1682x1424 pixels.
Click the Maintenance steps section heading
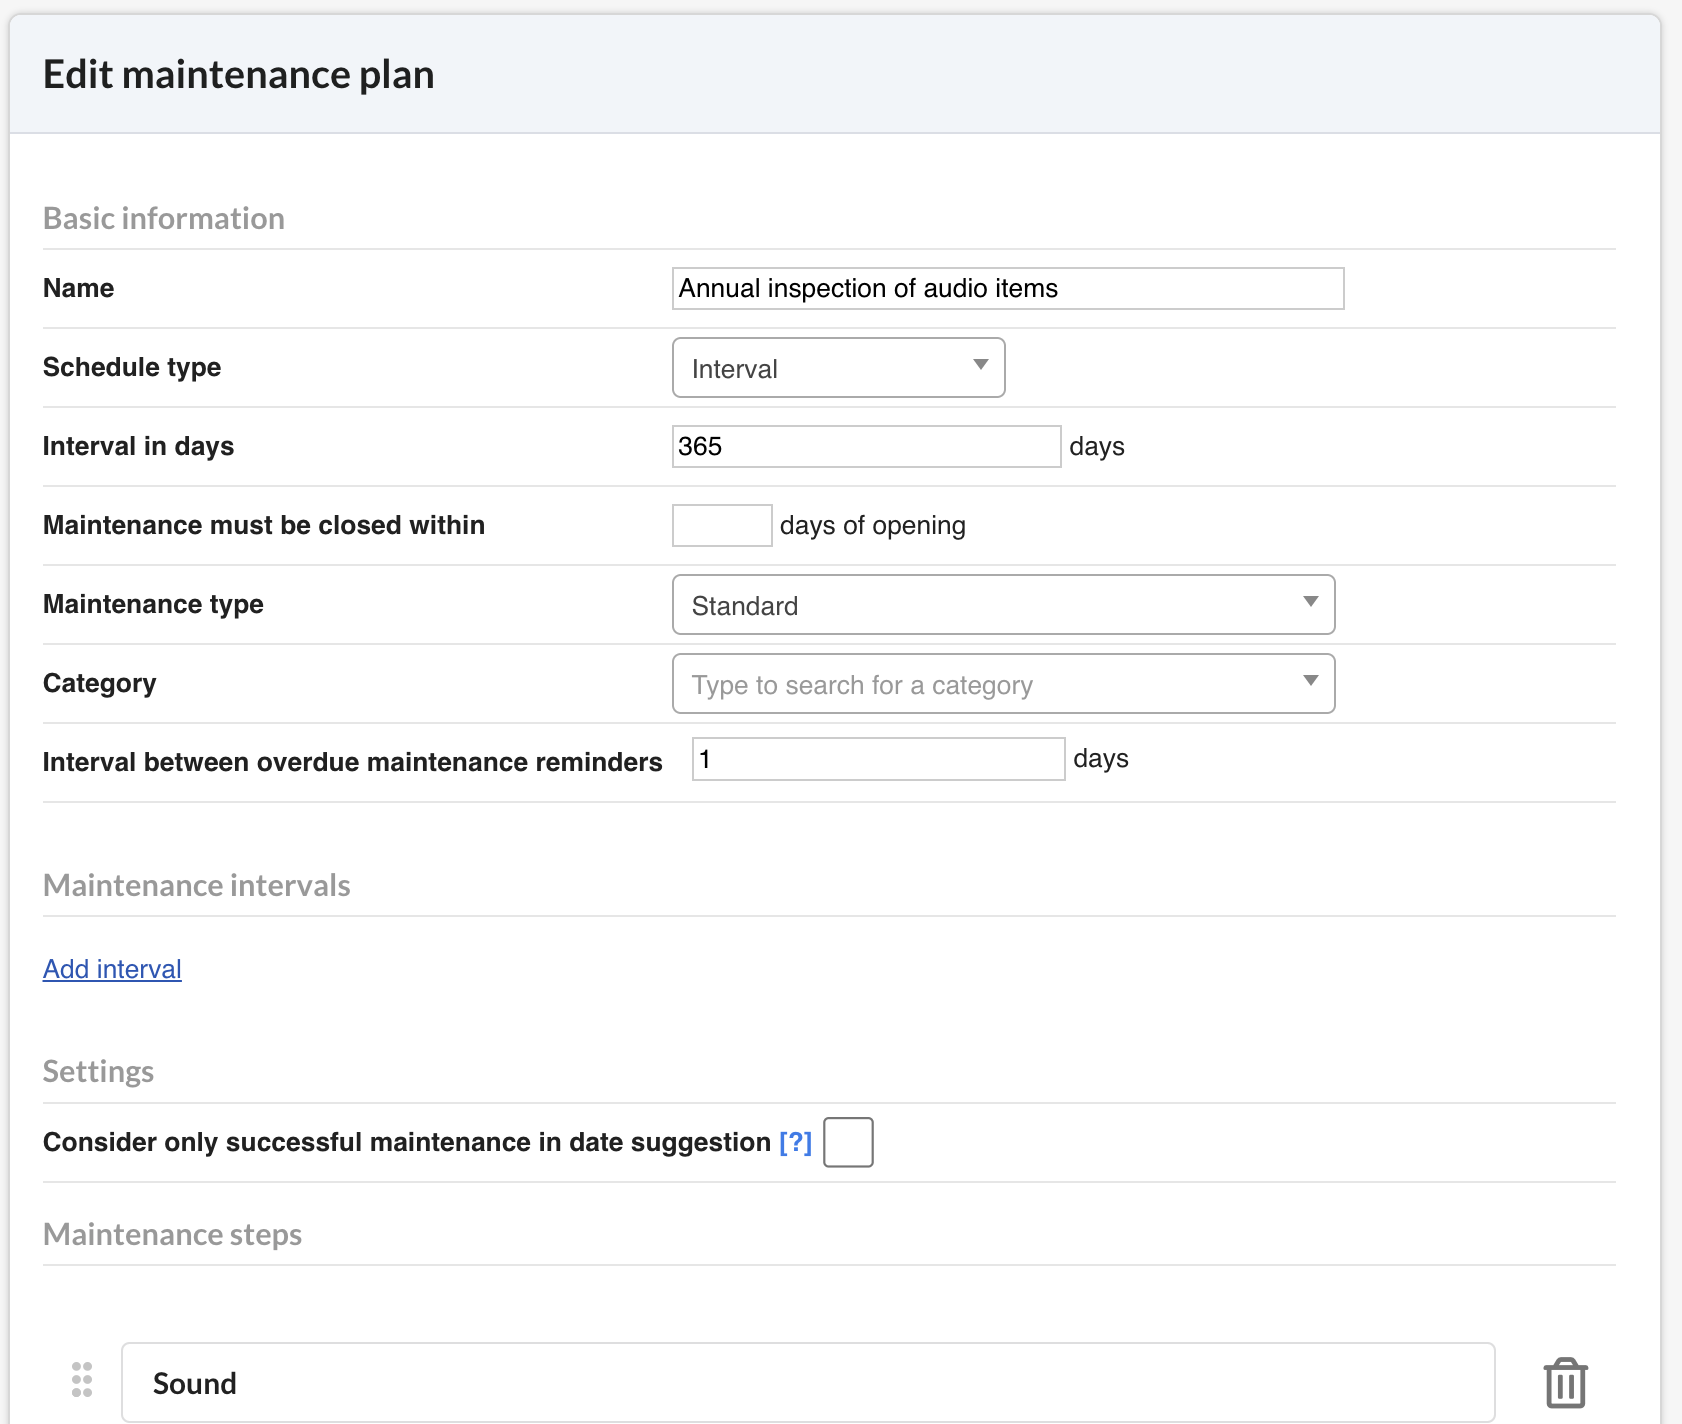[172, 1235]
